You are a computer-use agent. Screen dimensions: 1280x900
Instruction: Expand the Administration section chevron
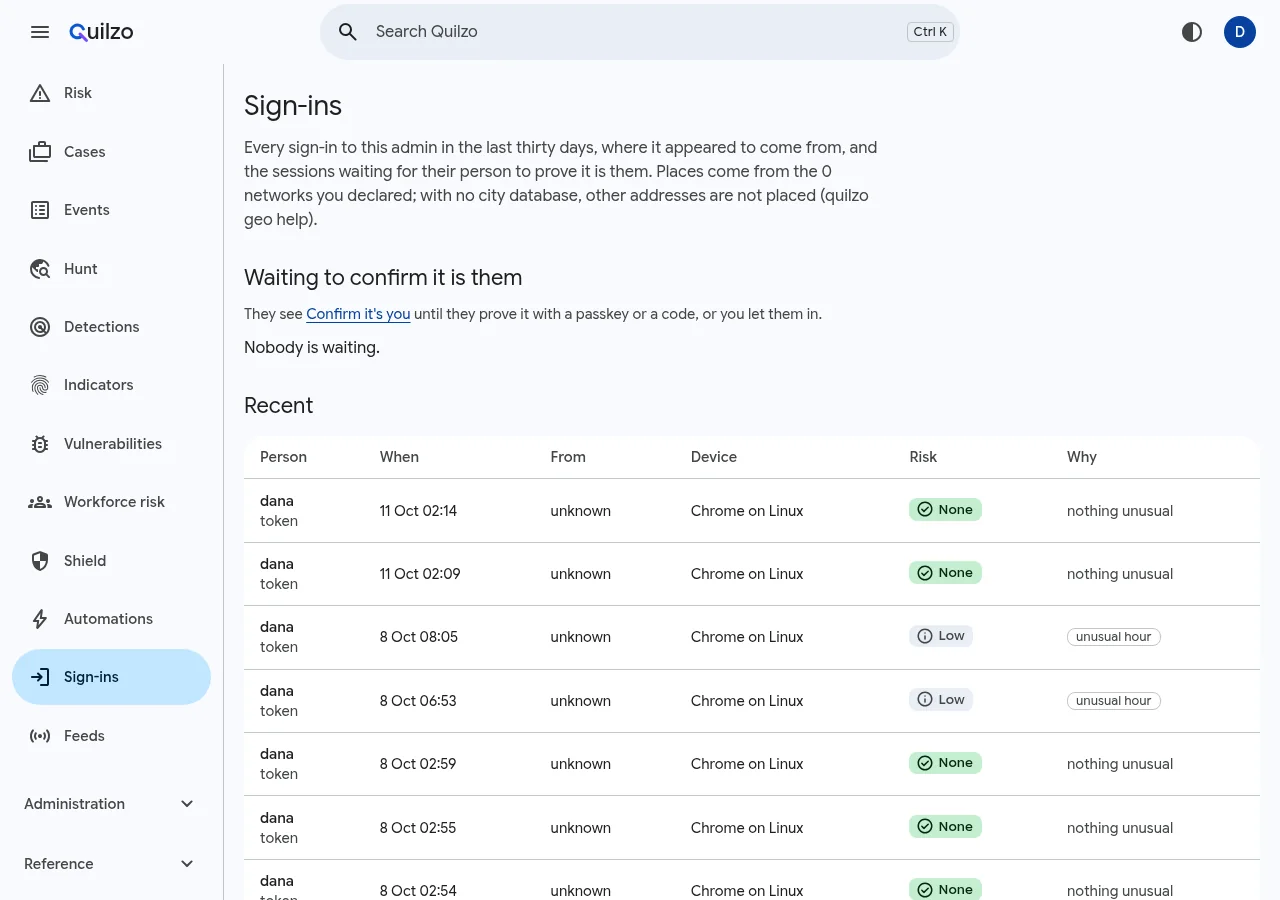coord(187,804)
